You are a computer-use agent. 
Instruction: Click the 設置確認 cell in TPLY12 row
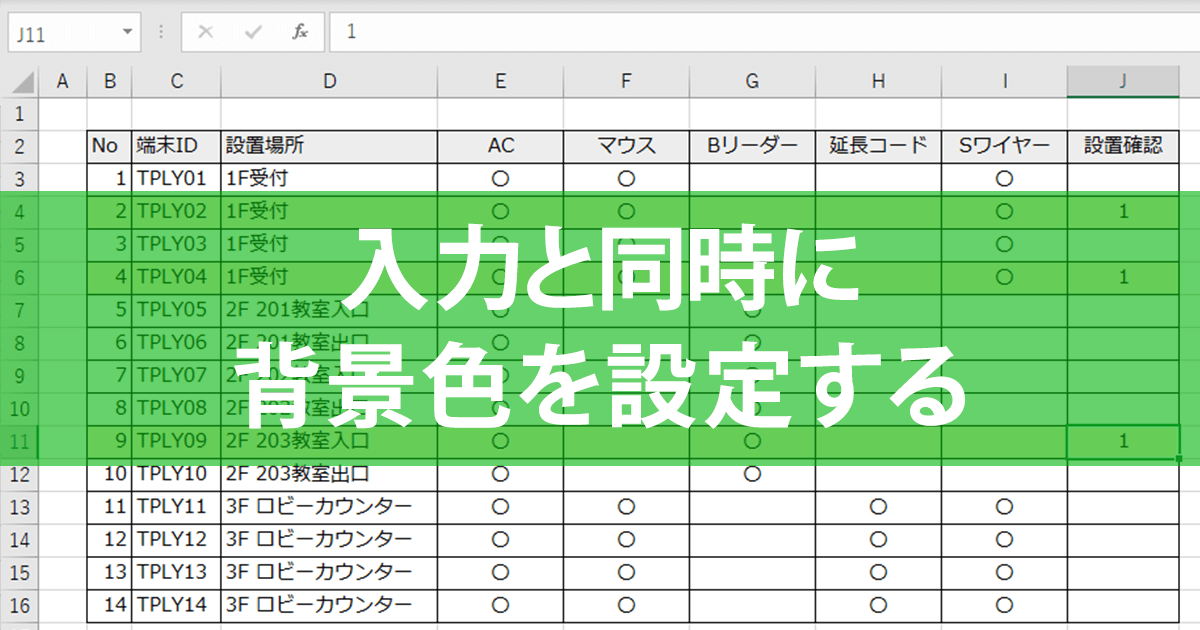(x=1124, y=539)
